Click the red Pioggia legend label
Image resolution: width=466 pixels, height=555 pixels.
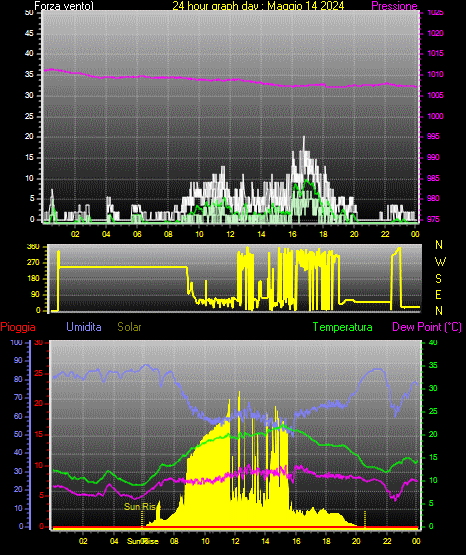18,327
